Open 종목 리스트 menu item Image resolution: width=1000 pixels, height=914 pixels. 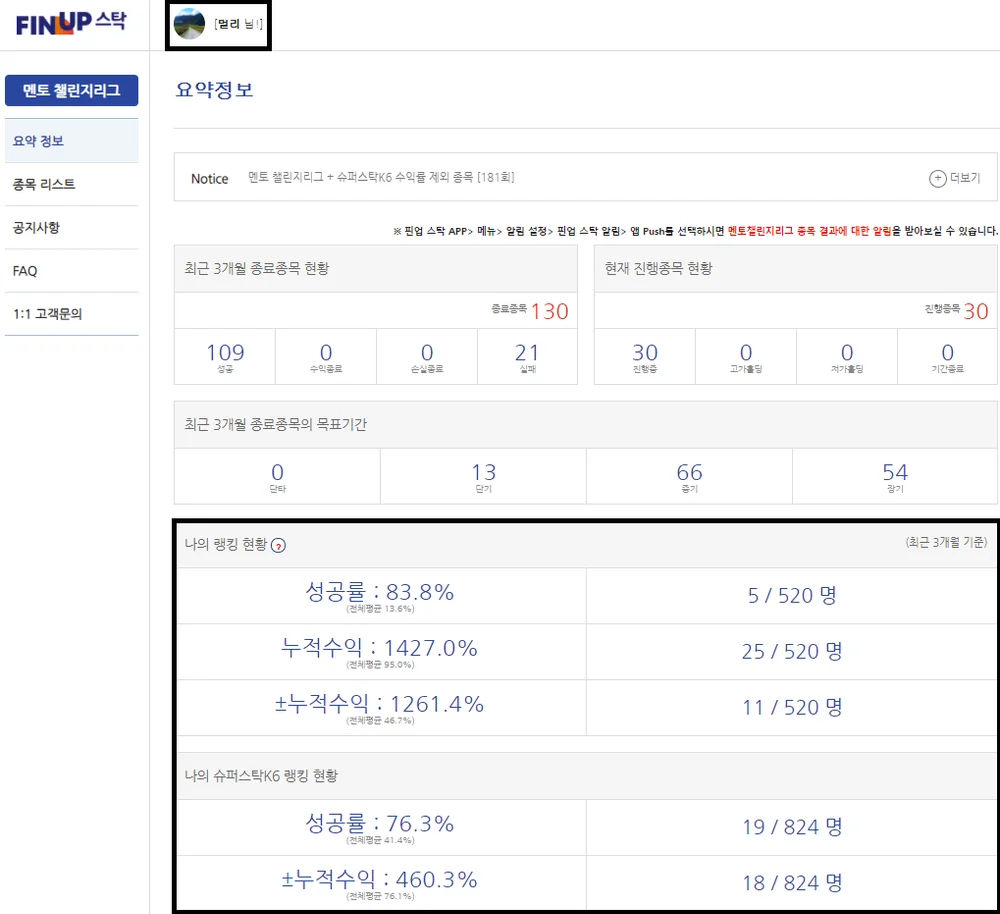(44, 184)
